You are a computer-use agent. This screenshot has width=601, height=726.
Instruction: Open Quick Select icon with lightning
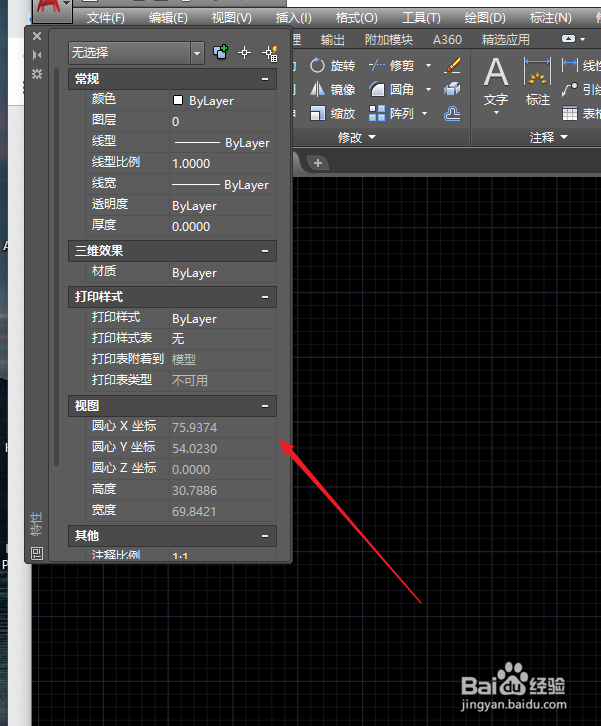tap(270, 53)
